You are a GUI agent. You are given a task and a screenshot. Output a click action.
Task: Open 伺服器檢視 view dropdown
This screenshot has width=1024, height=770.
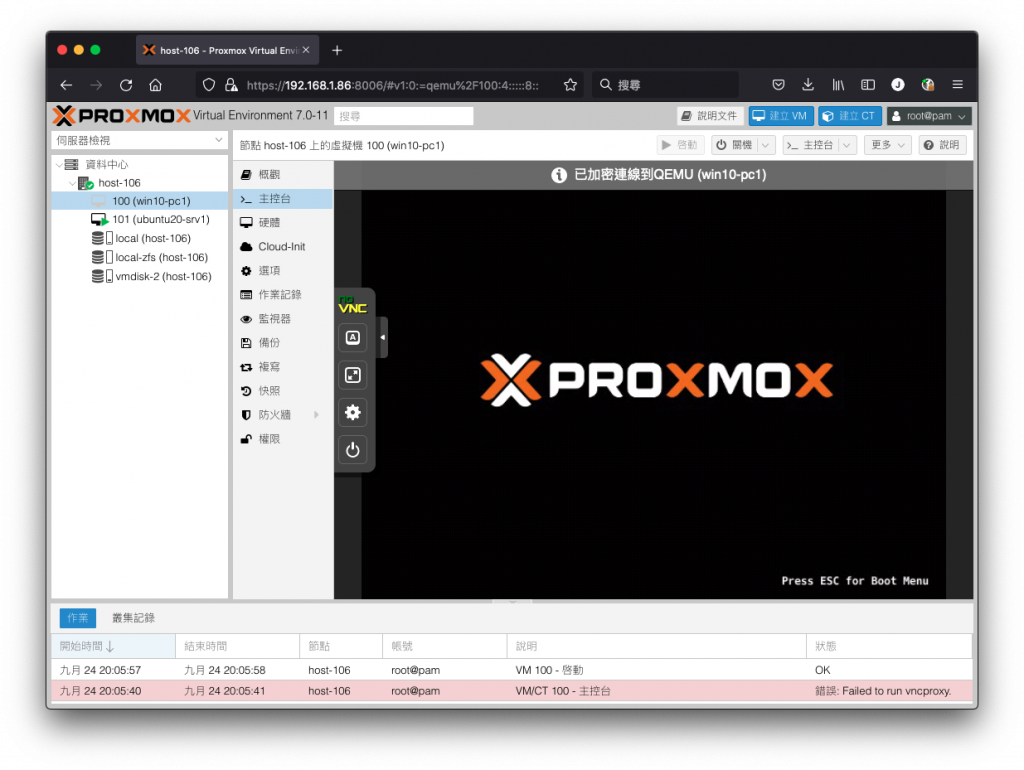(139, 140)
